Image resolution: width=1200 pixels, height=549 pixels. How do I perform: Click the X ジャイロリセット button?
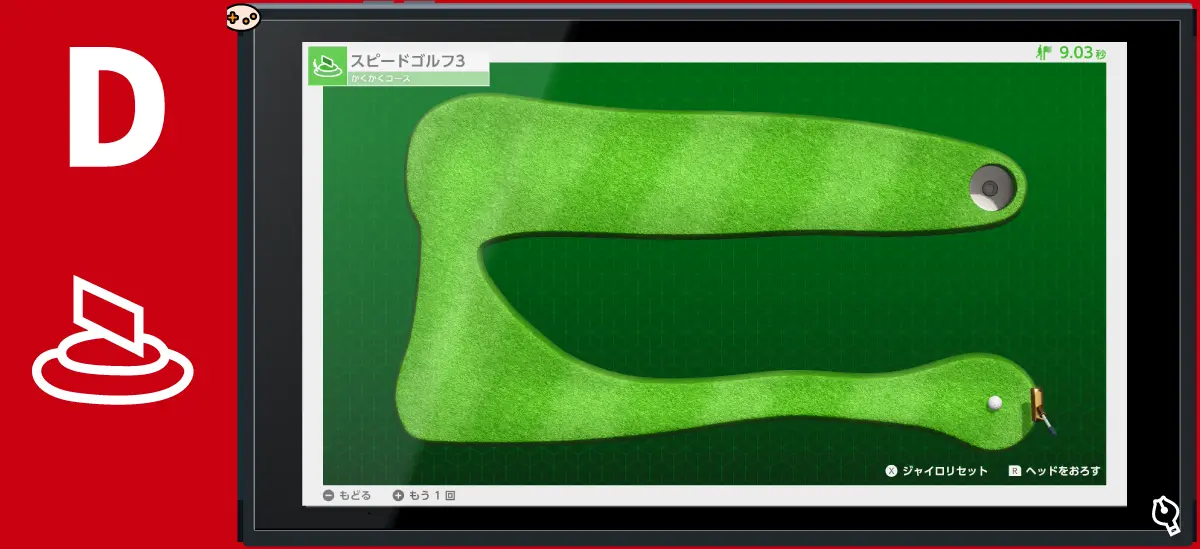(x=936, y=470)
